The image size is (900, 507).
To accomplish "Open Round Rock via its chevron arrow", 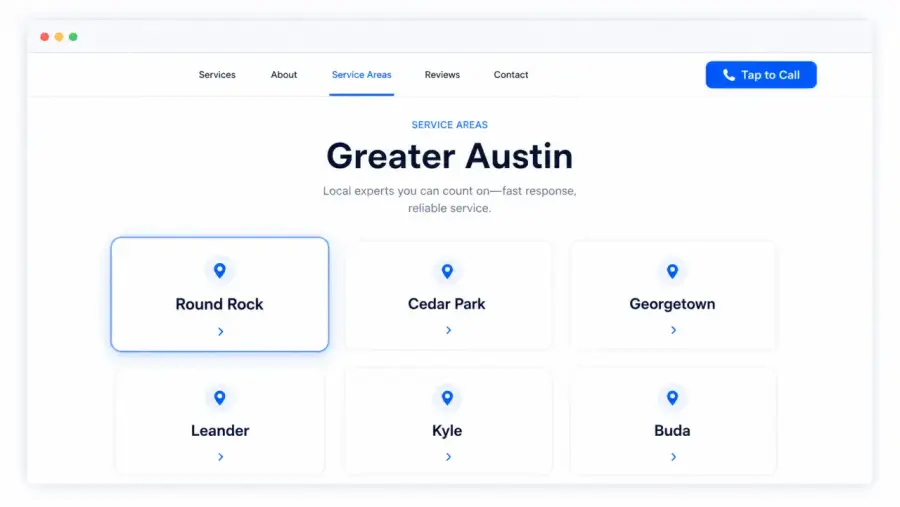I will click(220, 331).
